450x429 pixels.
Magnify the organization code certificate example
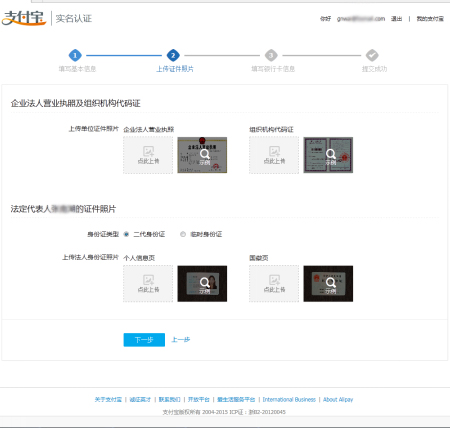click(328, 155)
